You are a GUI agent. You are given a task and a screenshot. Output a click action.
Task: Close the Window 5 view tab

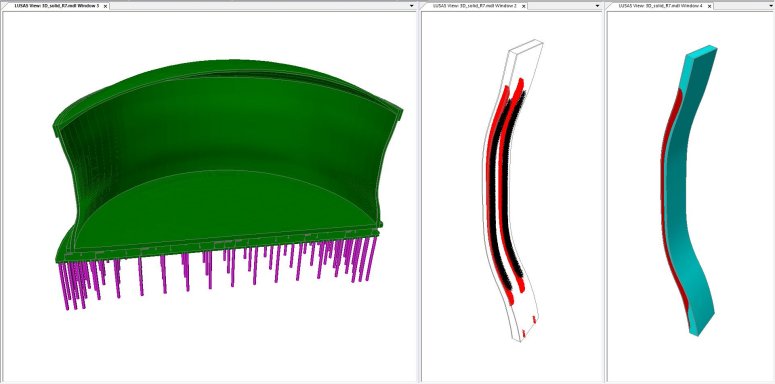pos(105,6)
